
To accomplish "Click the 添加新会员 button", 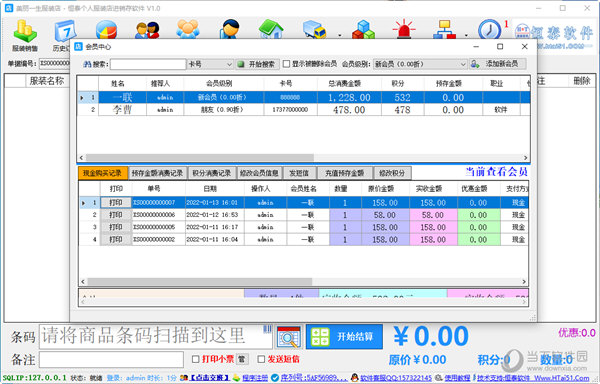I will (x=497, y=64).
